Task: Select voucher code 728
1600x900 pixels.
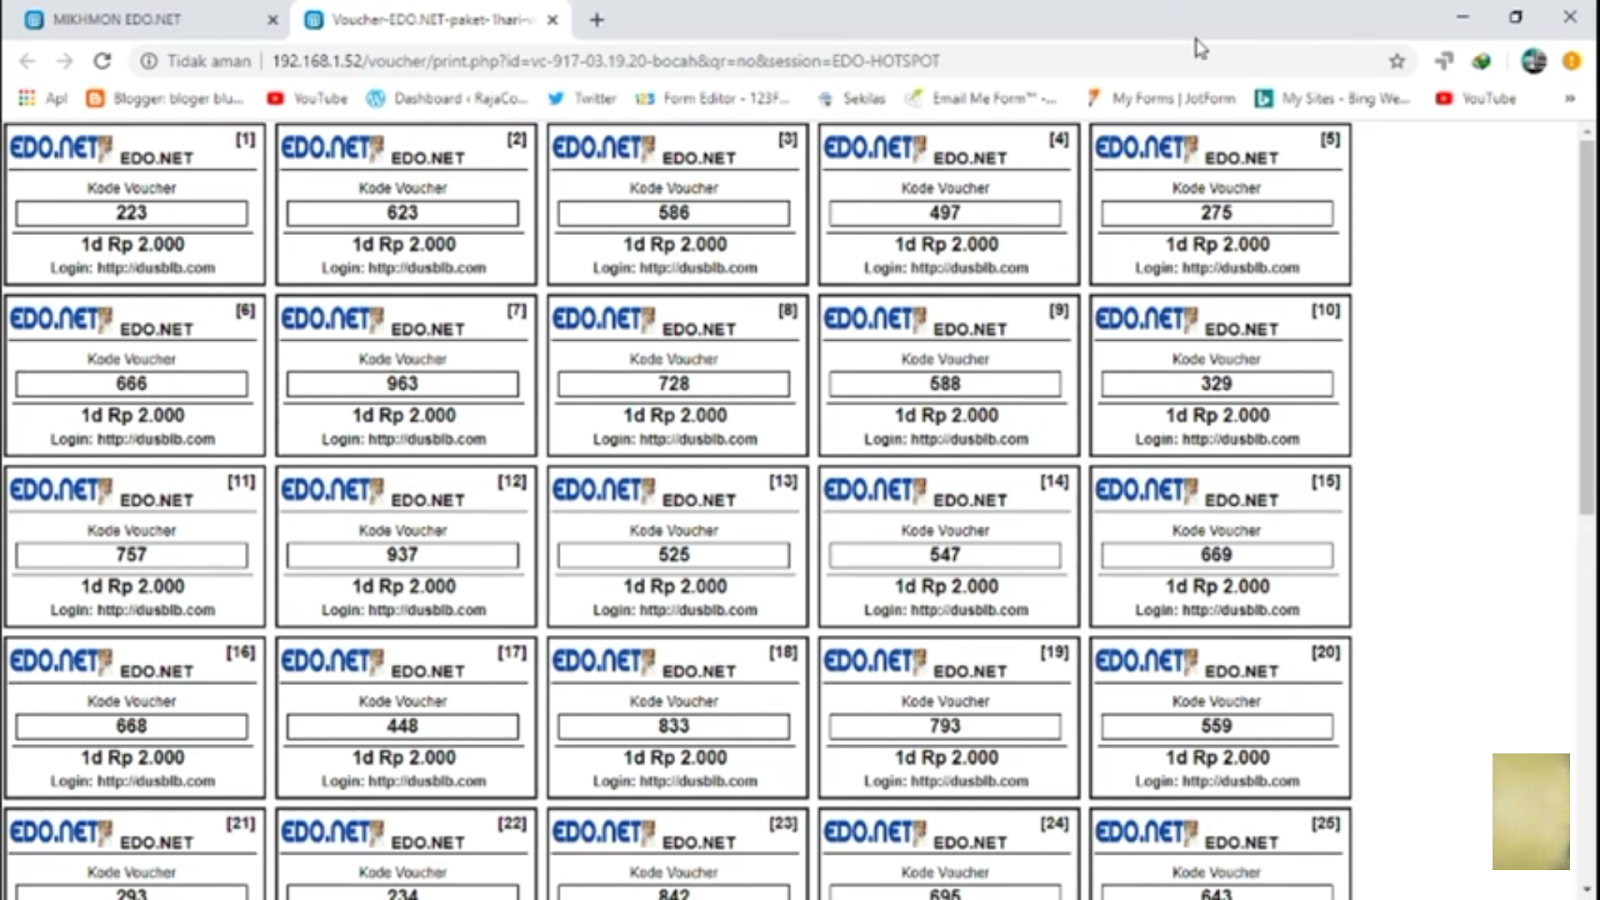Action: (674, 384)
